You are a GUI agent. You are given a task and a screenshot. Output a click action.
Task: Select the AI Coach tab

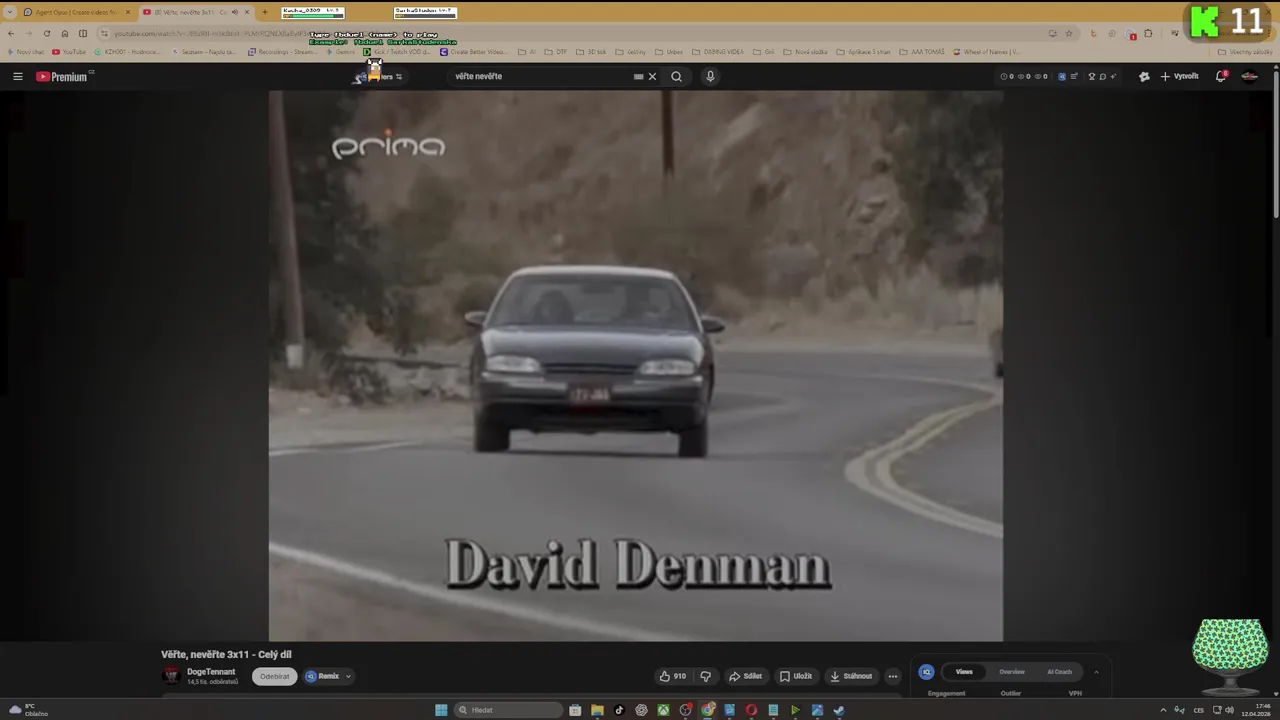coord(1059,672)
